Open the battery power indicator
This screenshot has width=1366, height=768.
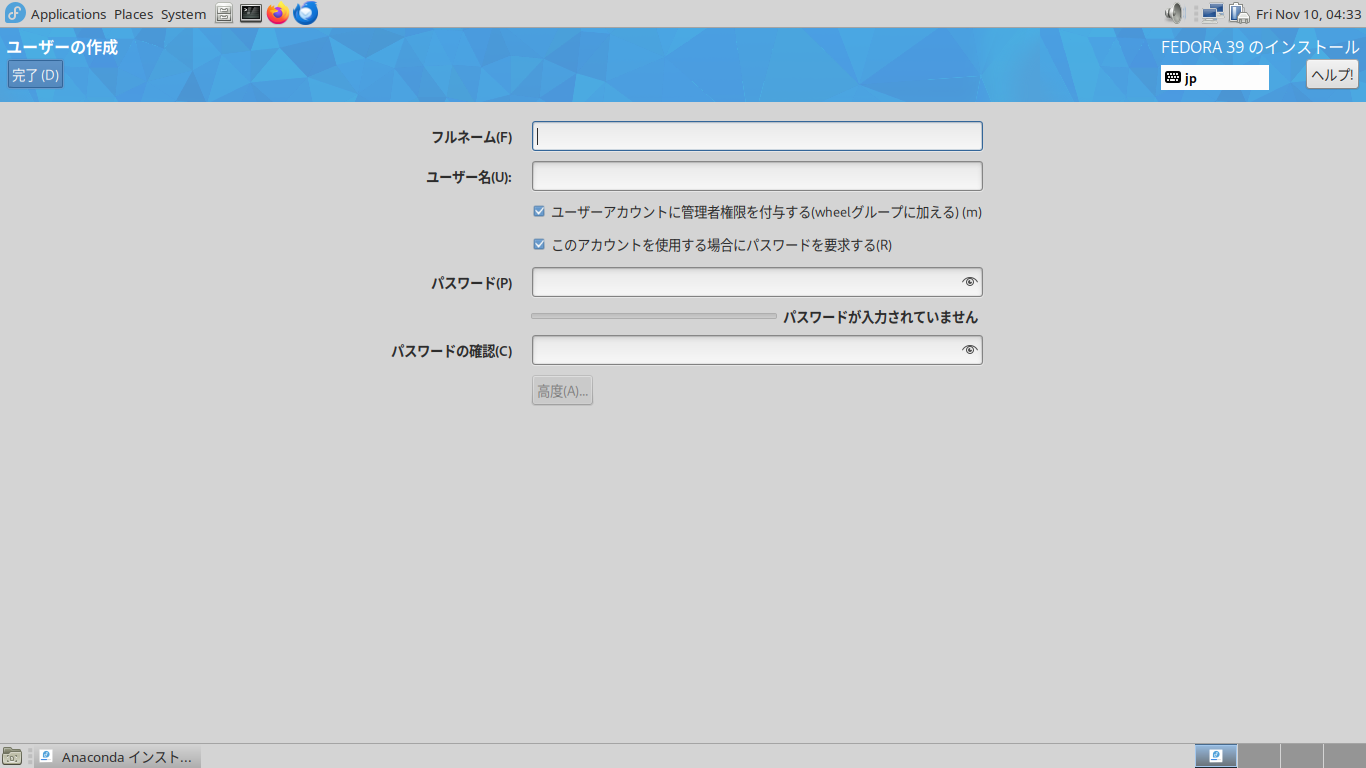[1240, 14]
